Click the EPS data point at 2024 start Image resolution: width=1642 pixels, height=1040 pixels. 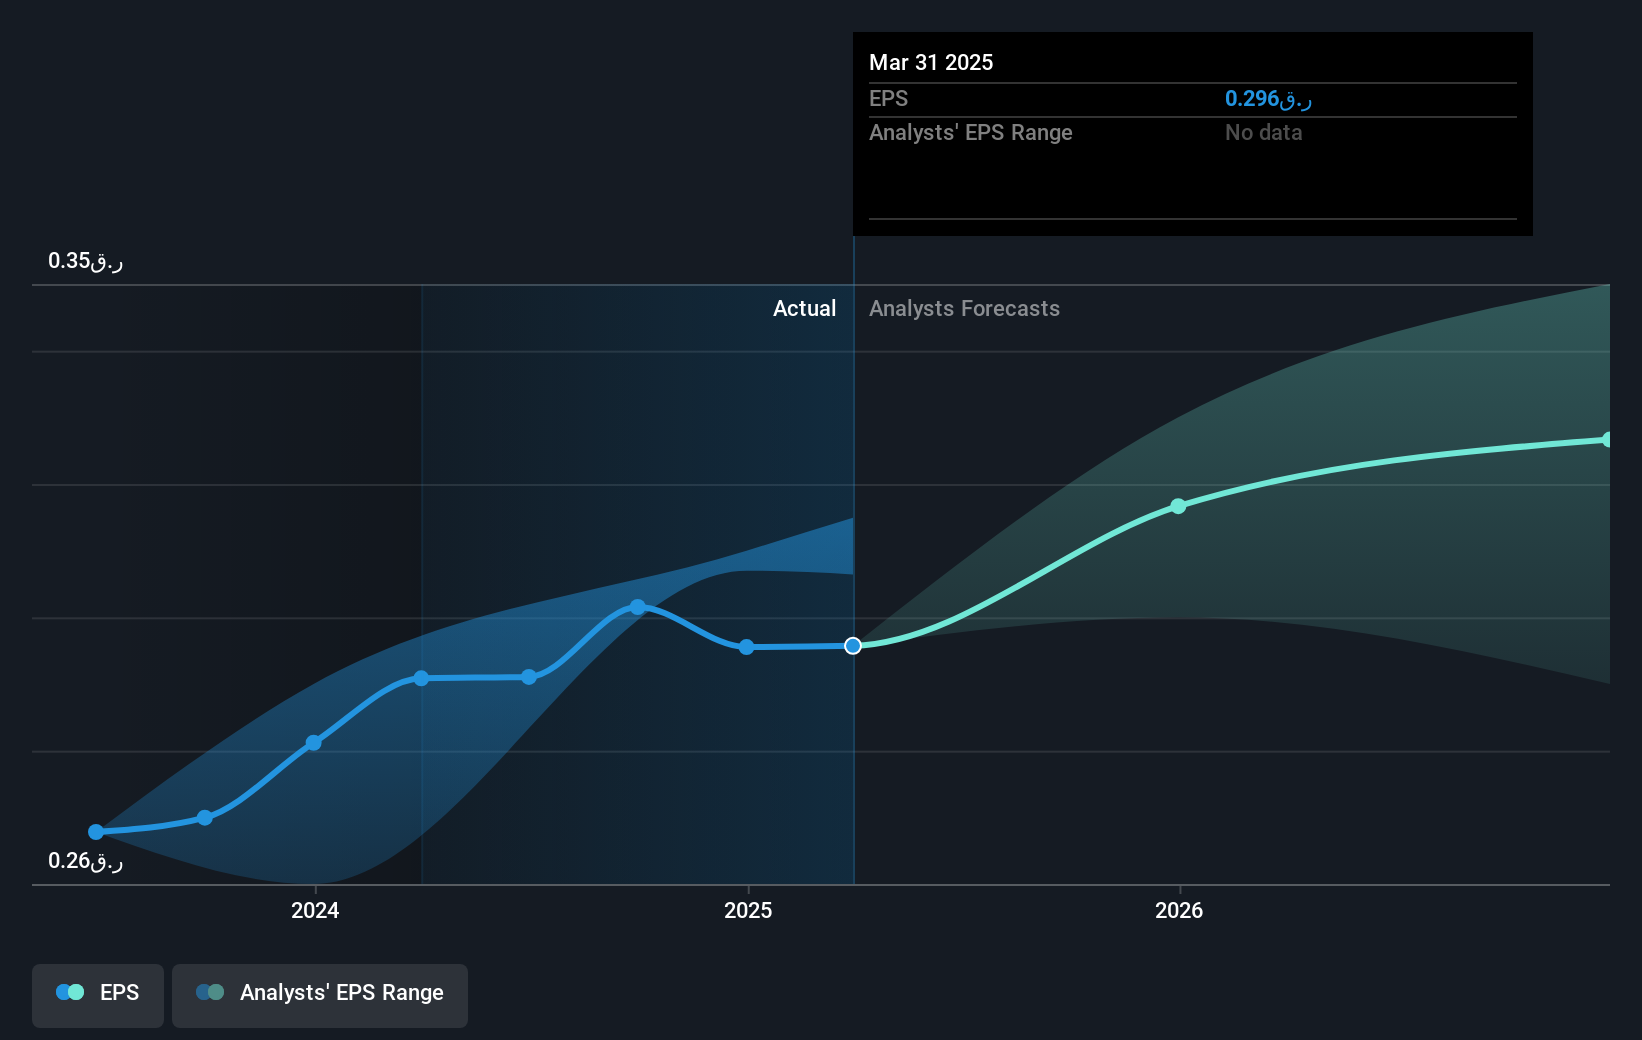(314, 743)
